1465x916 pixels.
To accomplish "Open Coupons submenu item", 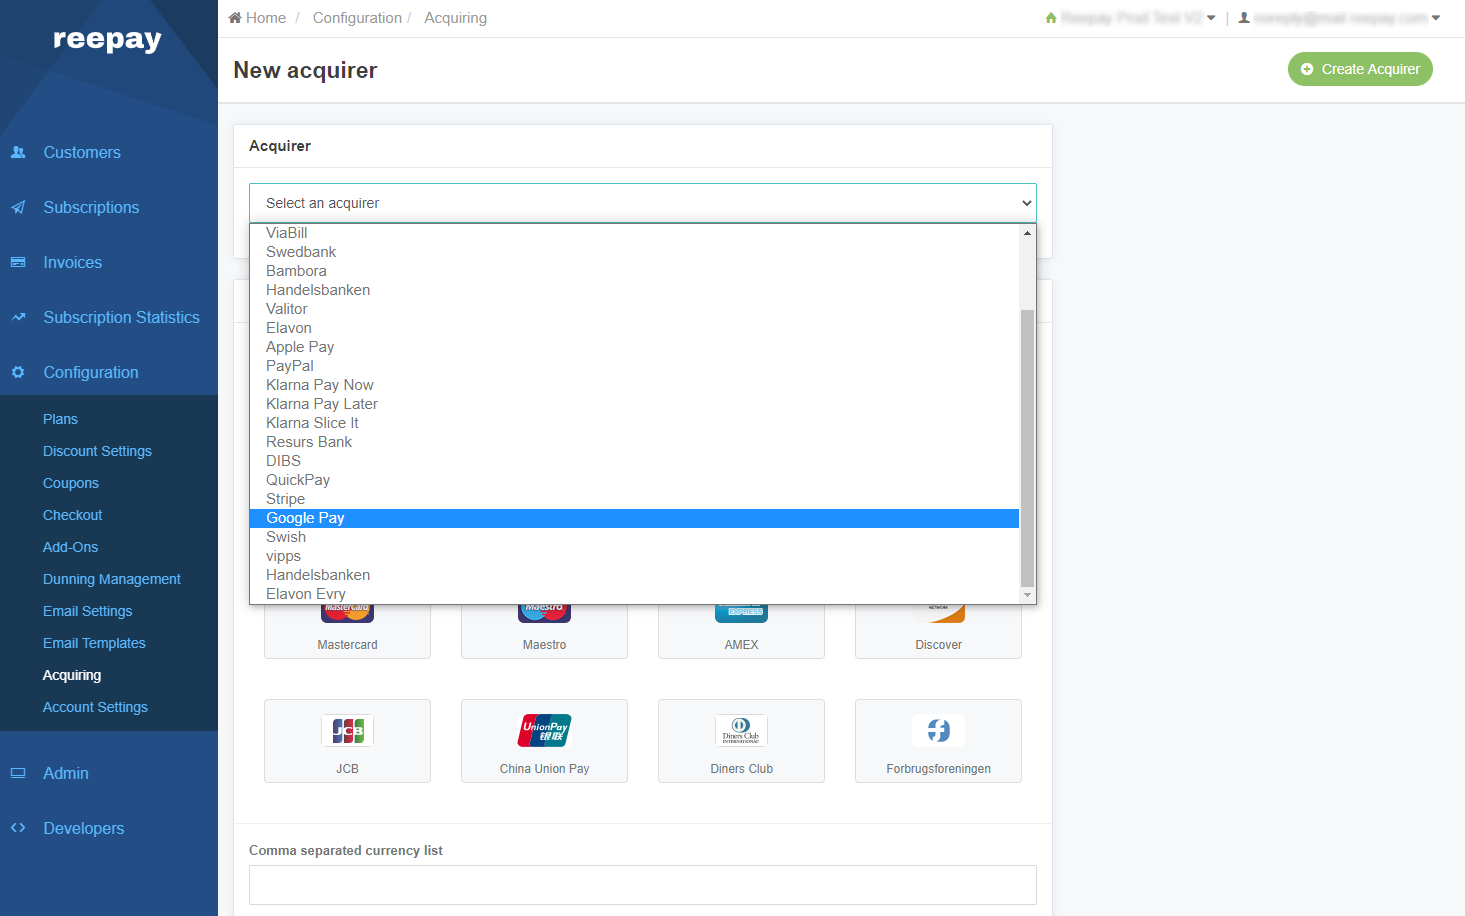I will (x=70, y=483).
